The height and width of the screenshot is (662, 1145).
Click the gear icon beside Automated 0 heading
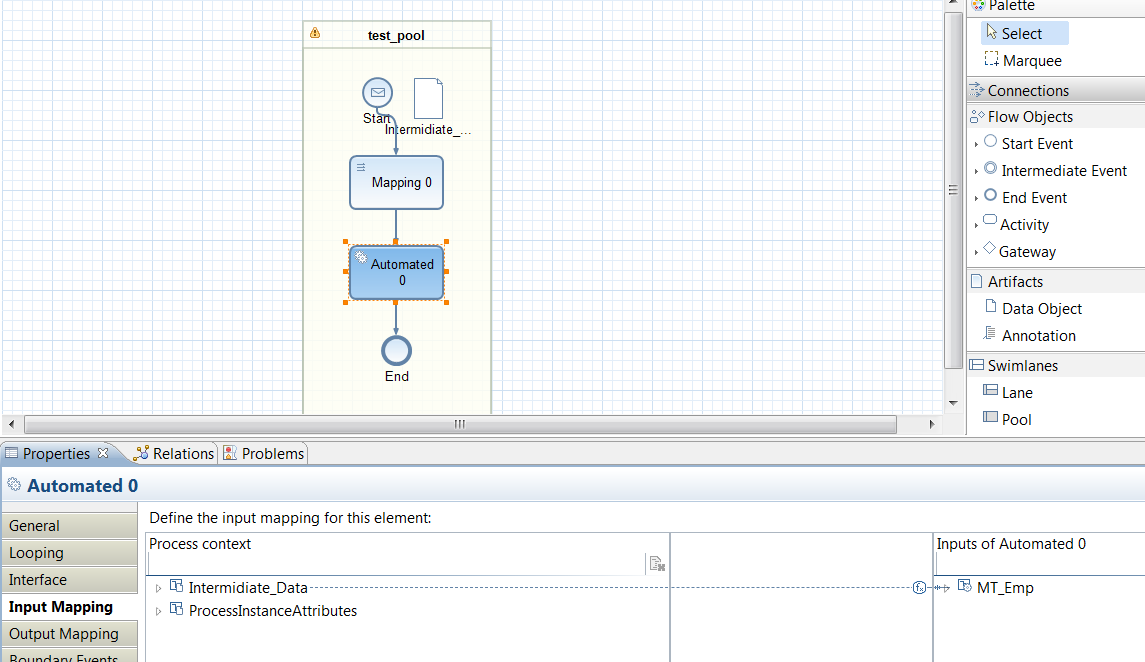[x=14, y=485]
